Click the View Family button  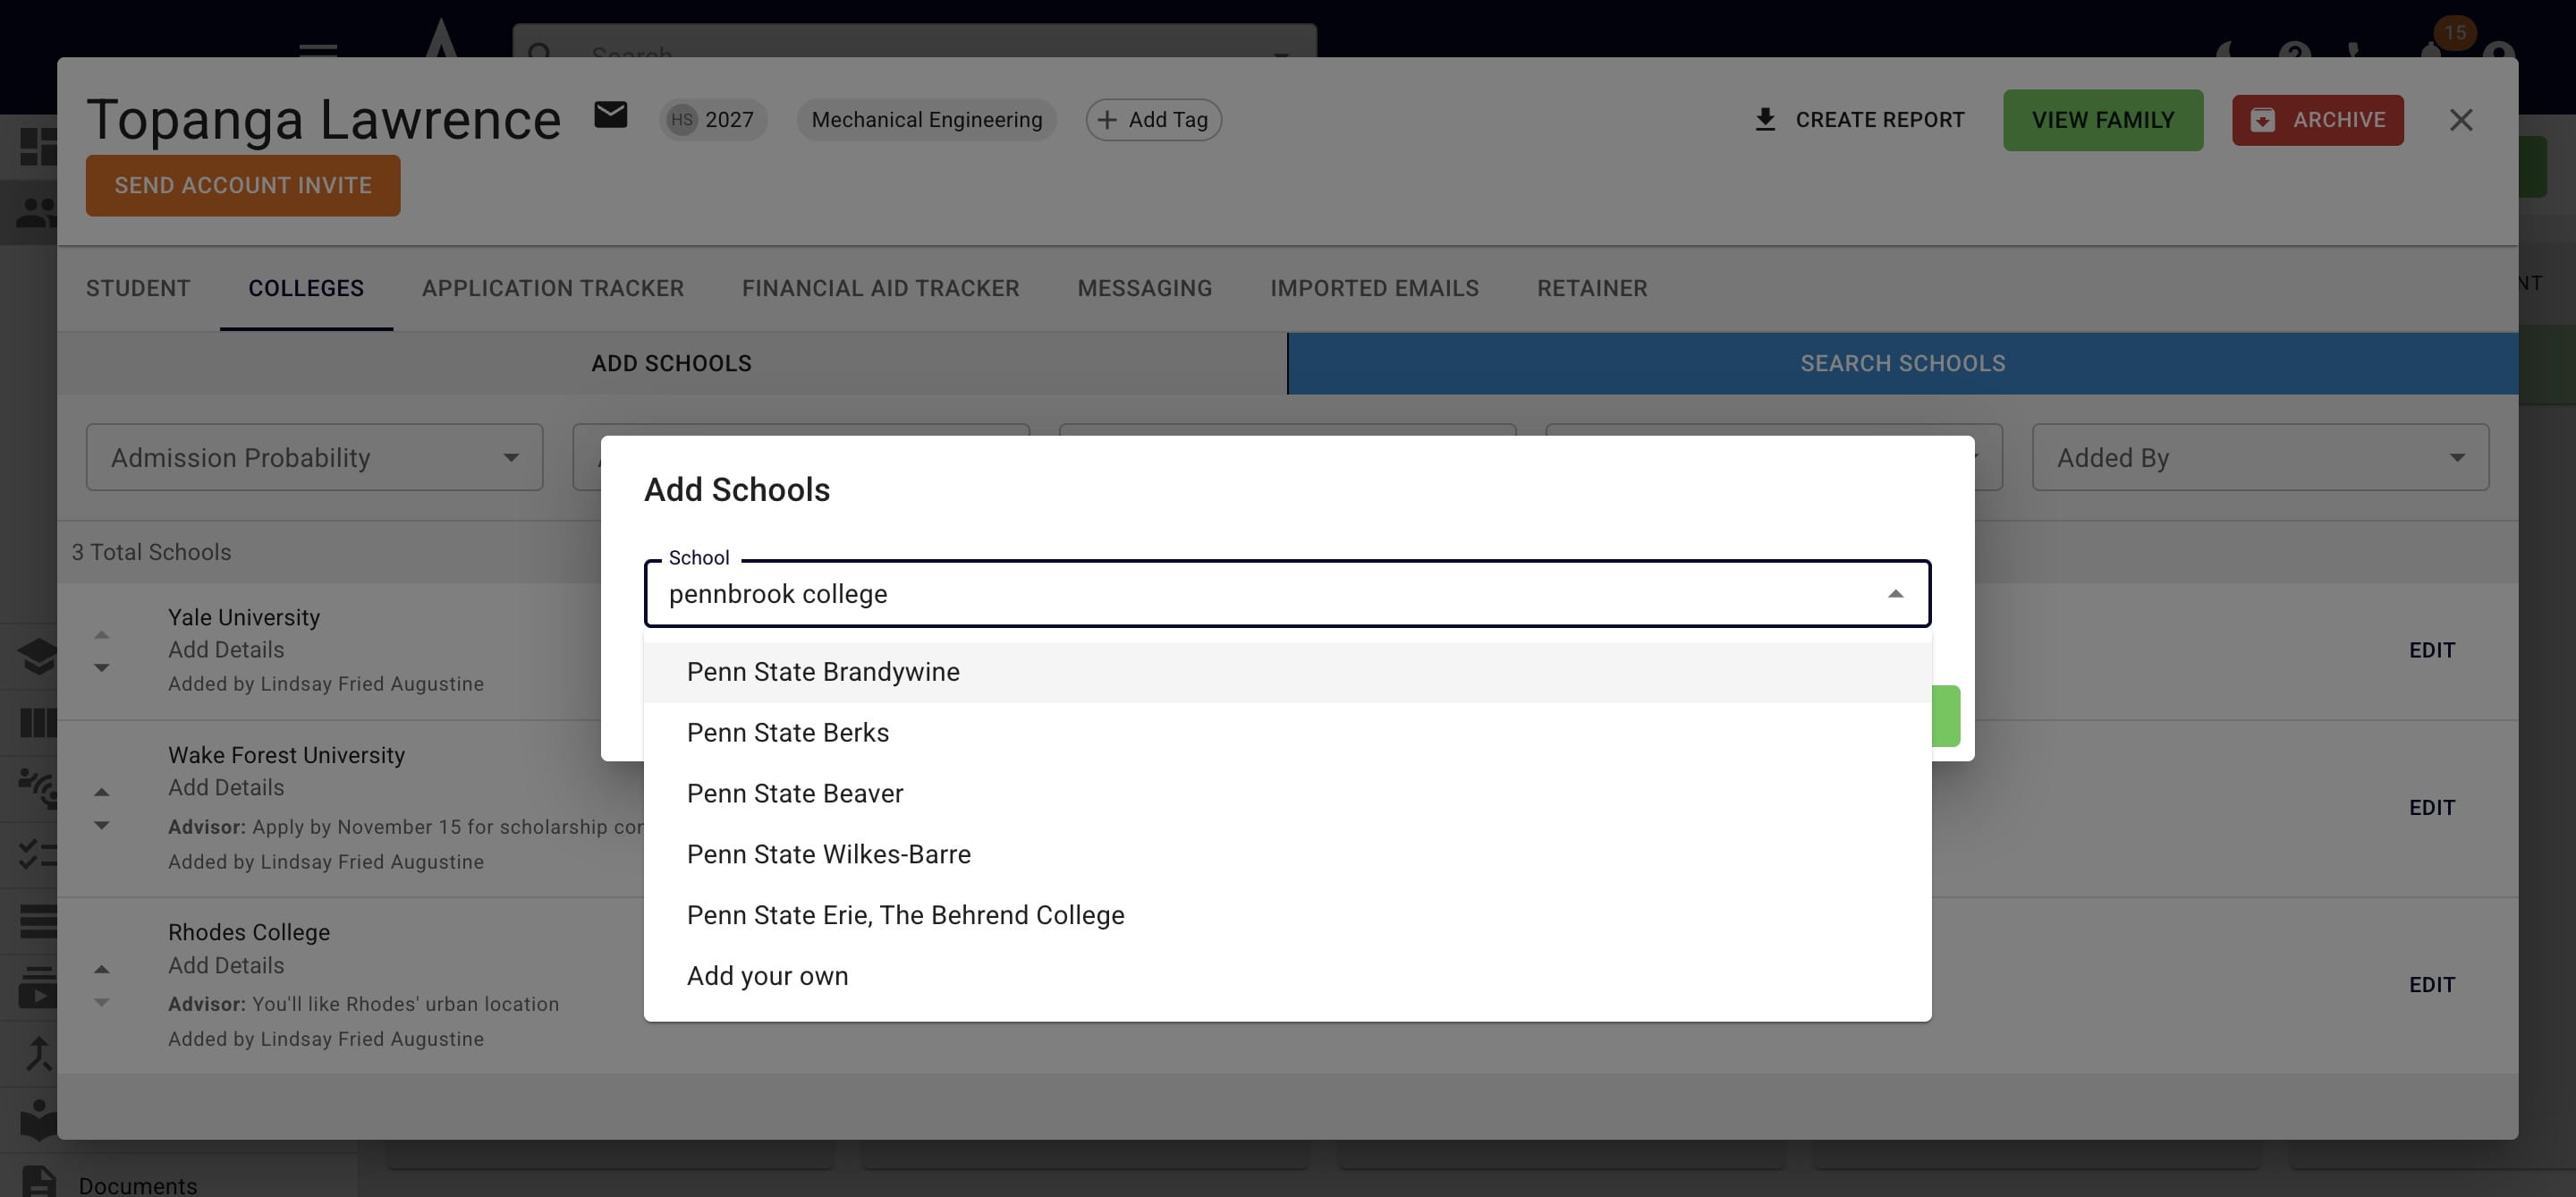[x=2102, y=120]
